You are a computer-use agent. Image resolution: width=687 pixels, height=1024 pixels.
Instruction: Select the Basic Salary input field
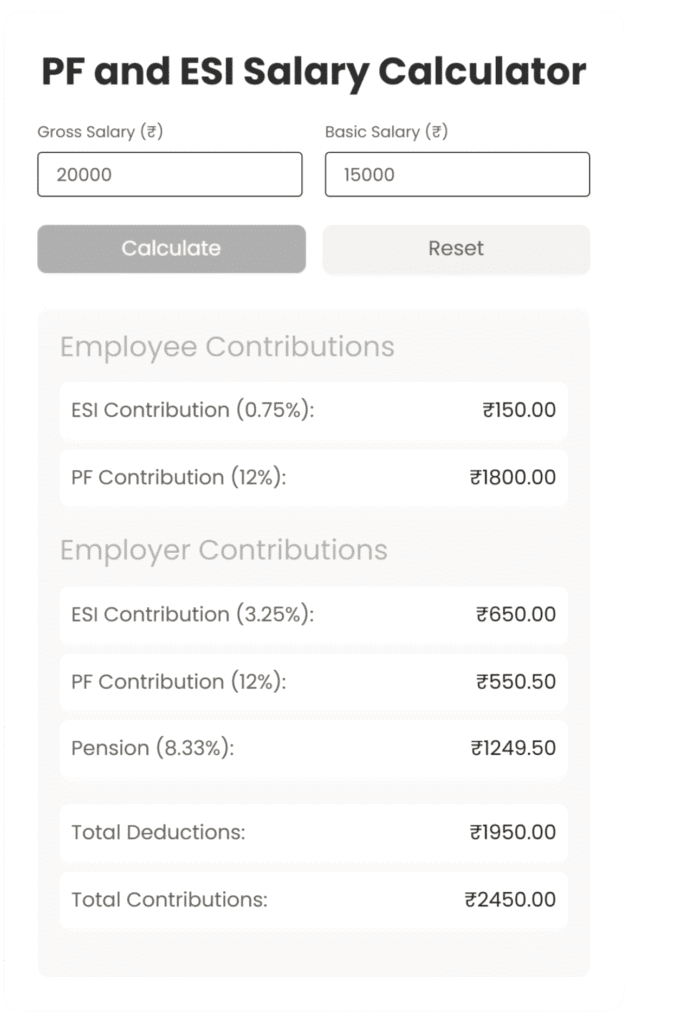(x=456, y=174)
